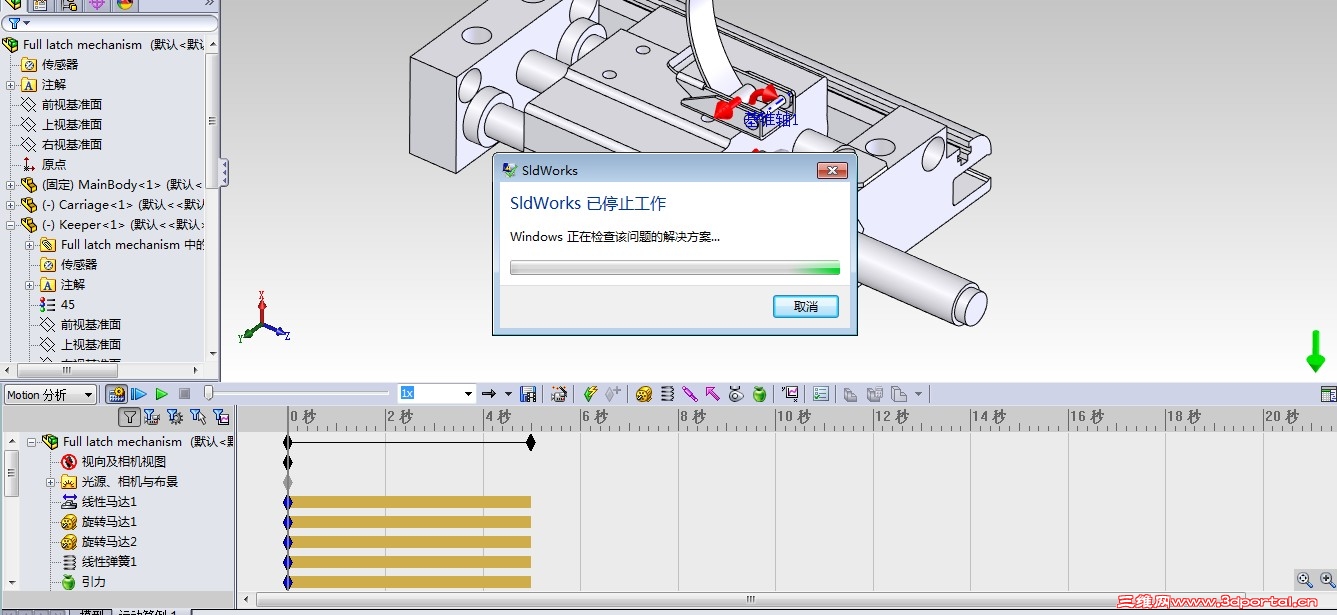Image resolution: width=1337 pixels, height=615 pixels.
Task: Select 旋转马达2 in the motion tree
Action: 109,542
